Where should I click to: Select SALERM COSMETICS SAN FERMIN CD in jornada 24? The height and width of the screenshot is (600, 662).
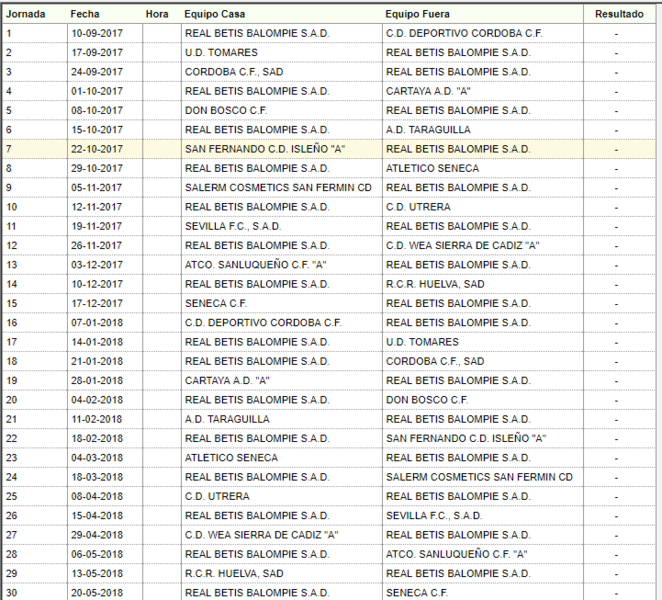pyautogui.click(x=479, y=477)
